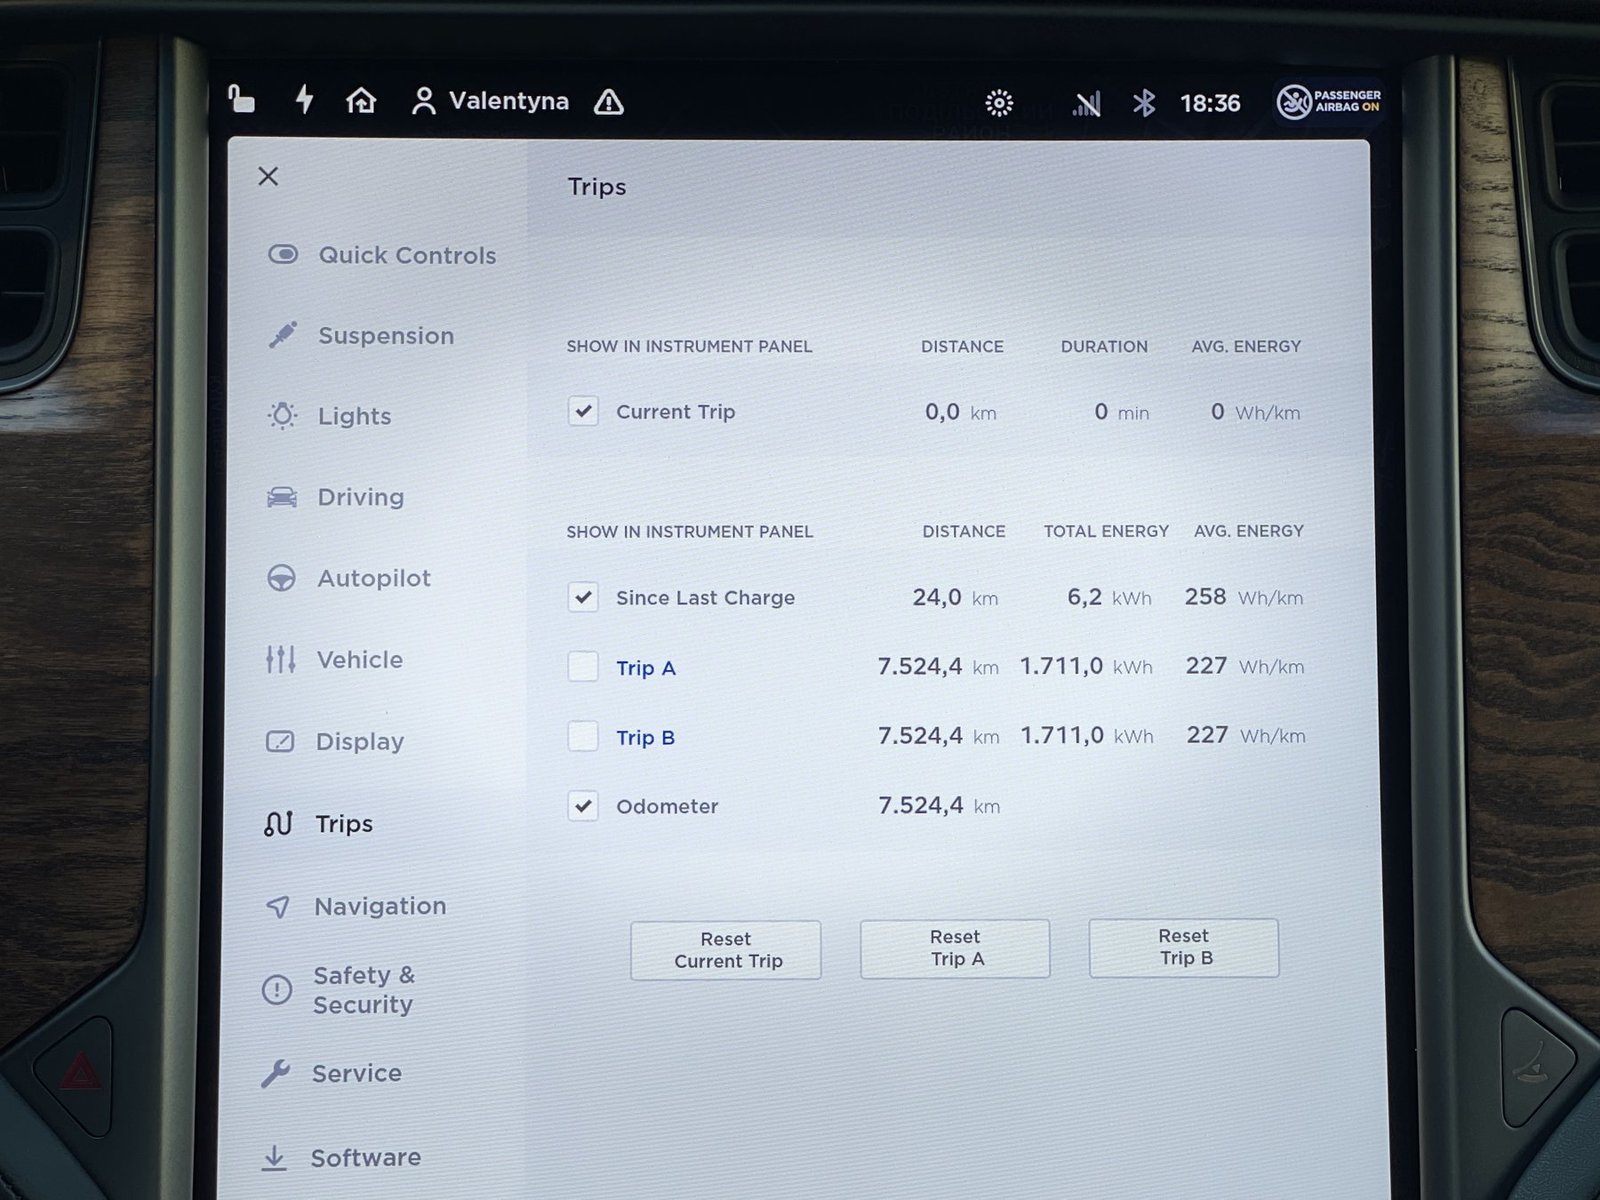1600x1200 pixels.
Task: Enable the Trip B checkbox
Action: [x=583, y=737]
